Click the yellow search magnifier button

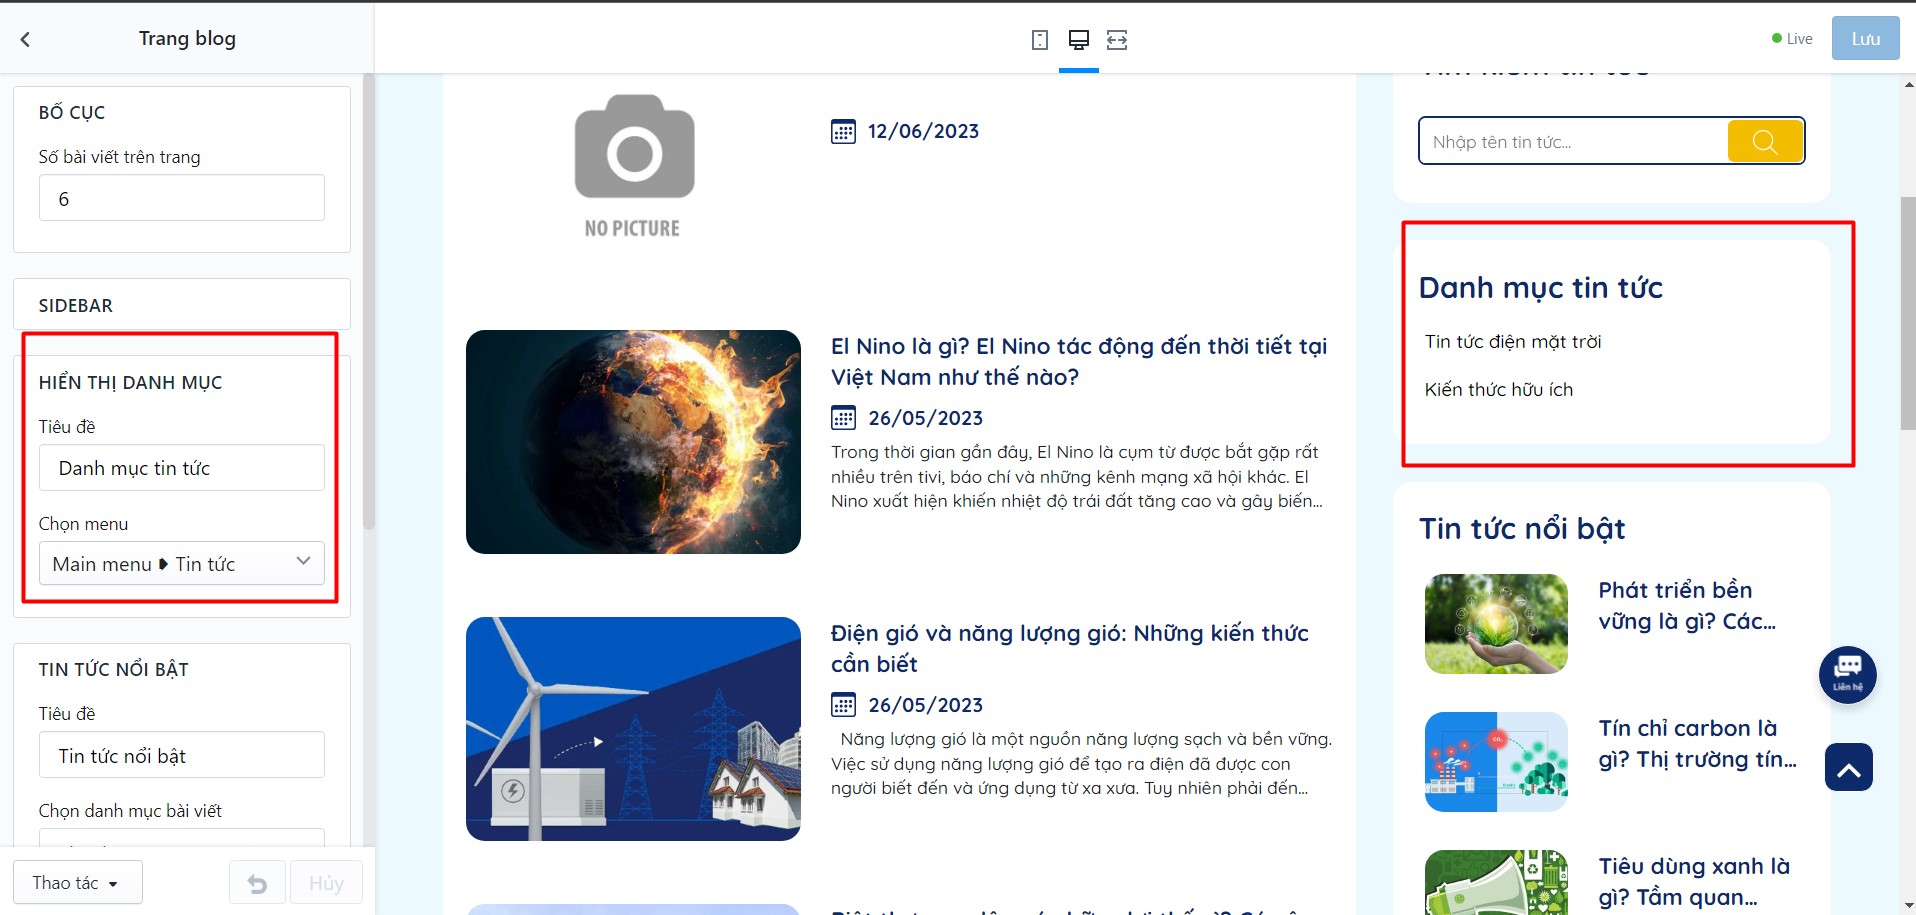pyautogui.click(x=1765, y=141)
